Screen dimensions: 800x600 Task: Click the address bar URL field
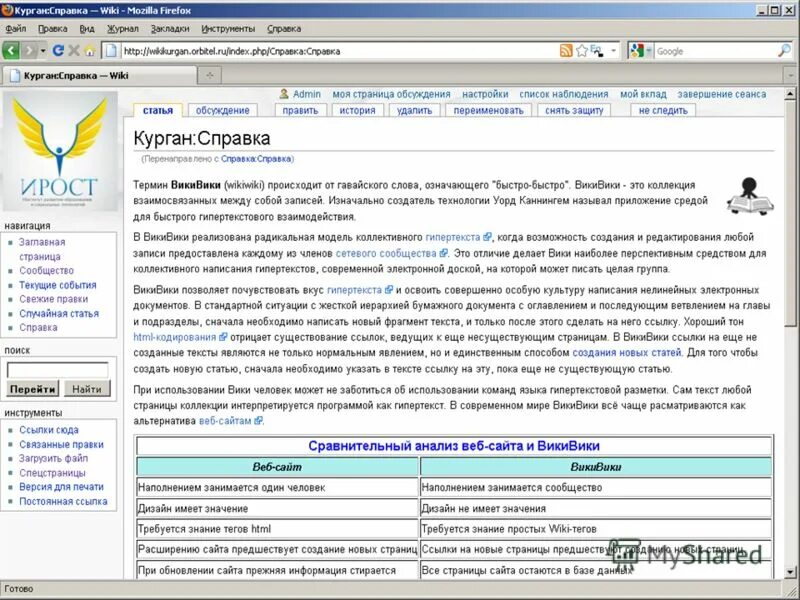pyautogui.click(x=339, y=51)
